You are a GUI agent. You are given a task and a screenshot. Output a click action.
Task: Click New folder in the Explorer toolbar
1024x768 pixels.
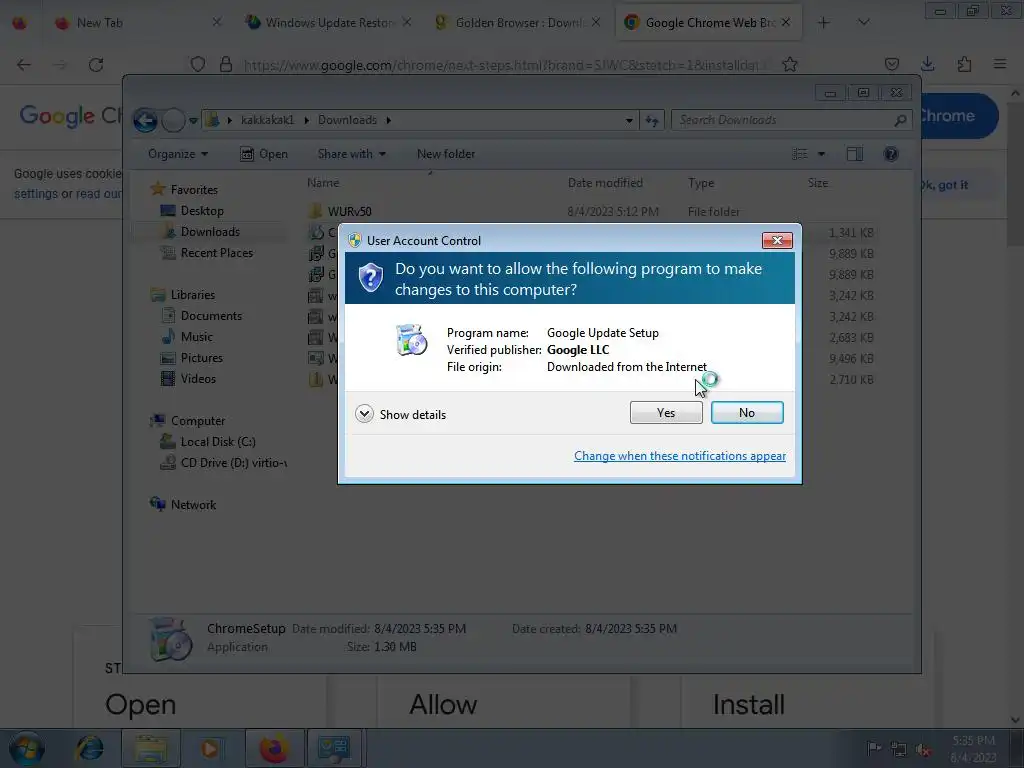446,154
